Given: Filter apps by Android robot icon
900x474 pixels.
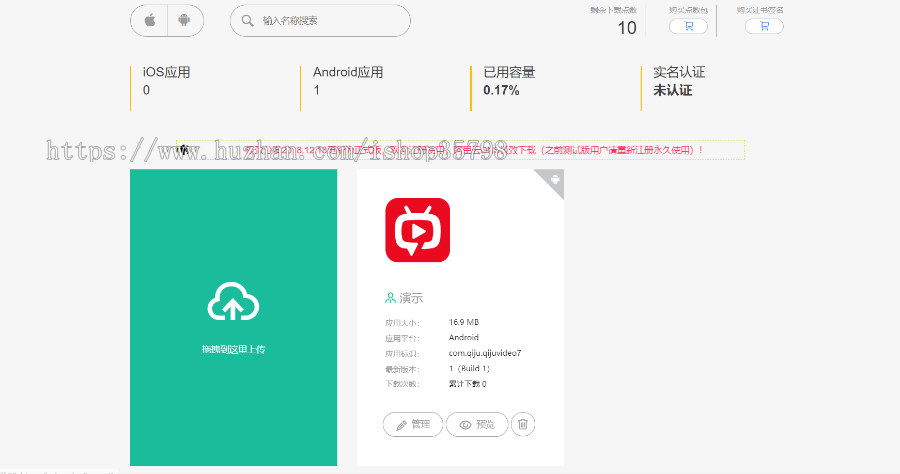Looking at the screenshot, I should 184,20.
